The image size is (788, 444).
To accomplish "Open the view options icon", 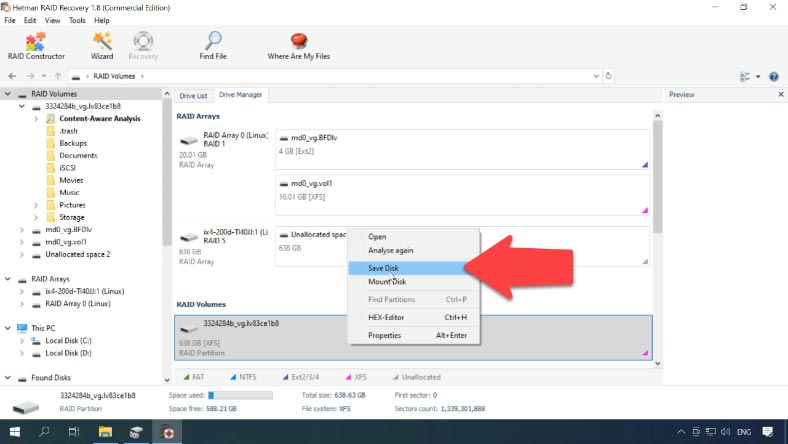I will tap(745, 76).
